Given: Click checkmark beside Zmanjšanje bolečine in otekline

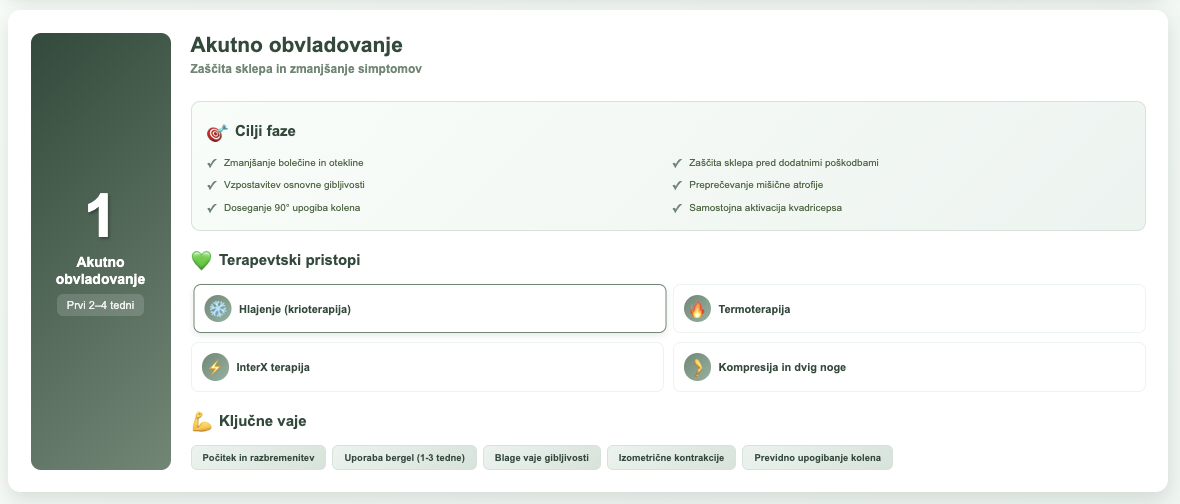Looking at the screenshot, I should coord(212,162).
